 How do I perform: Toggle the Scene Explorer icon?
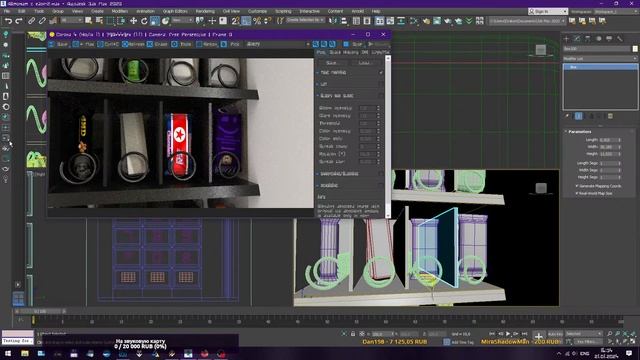click(x=356, y=21)
